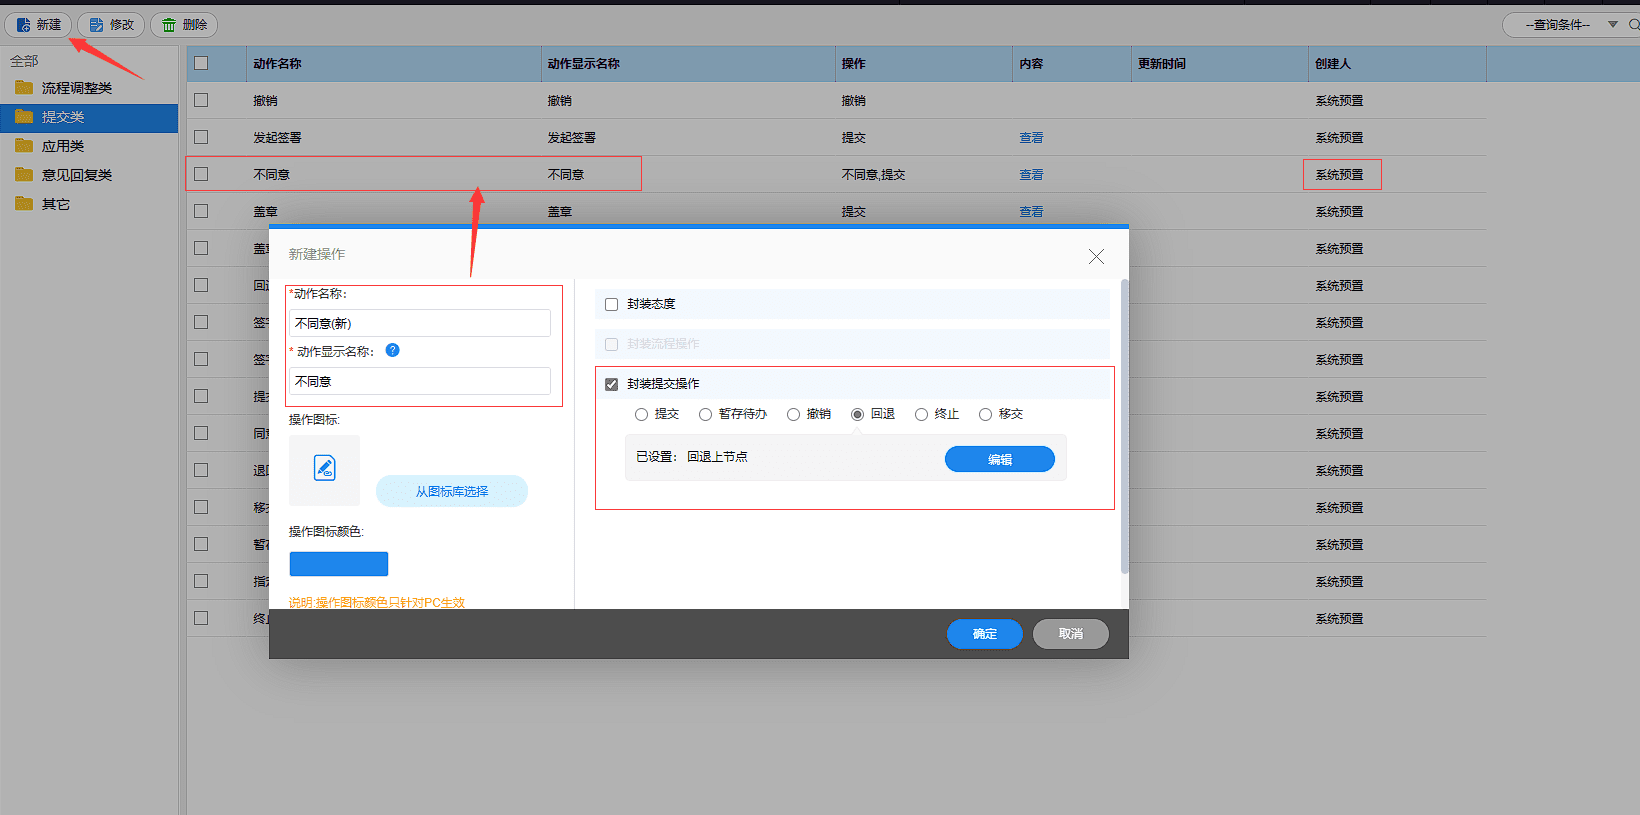Screen dimensions: 1640x815
Task: Enable the 封装态度 checkbox
Action: 612,304
